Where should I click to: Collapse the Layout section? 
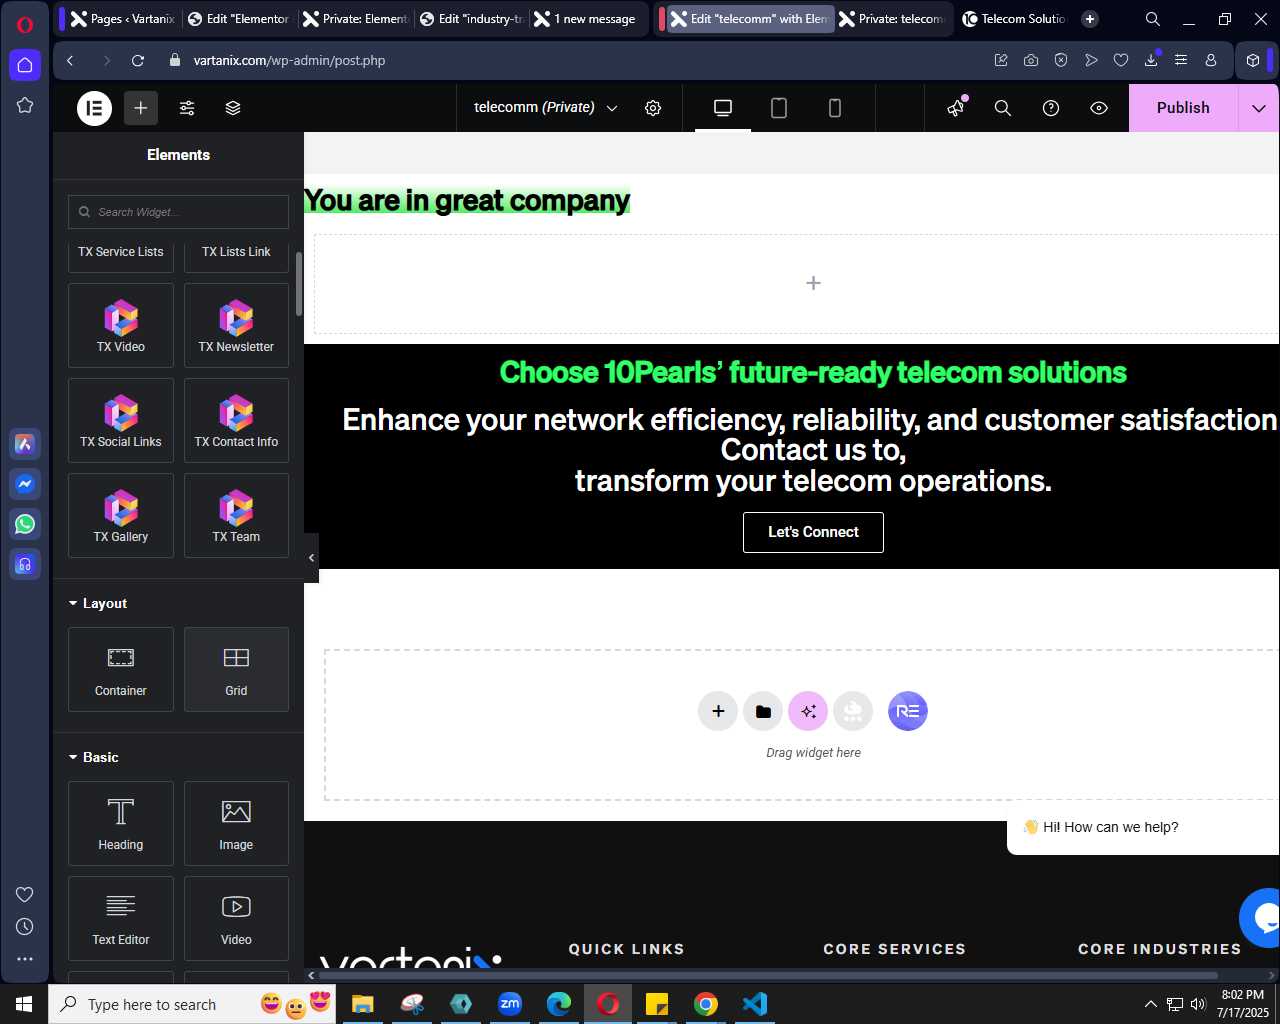click(x=98, y=603)
